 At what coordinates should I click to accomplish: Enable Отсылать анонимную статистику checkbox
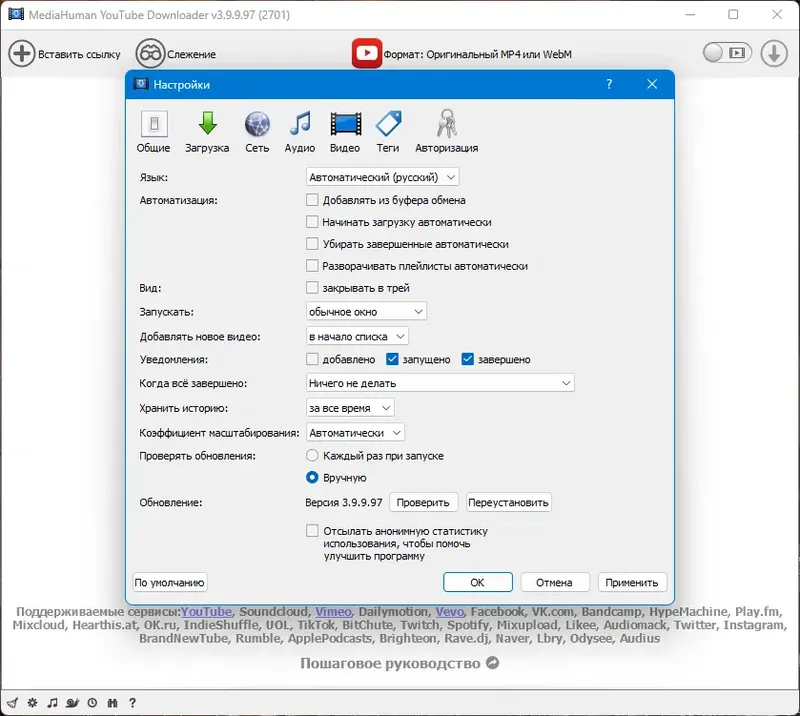coord(312,531)
